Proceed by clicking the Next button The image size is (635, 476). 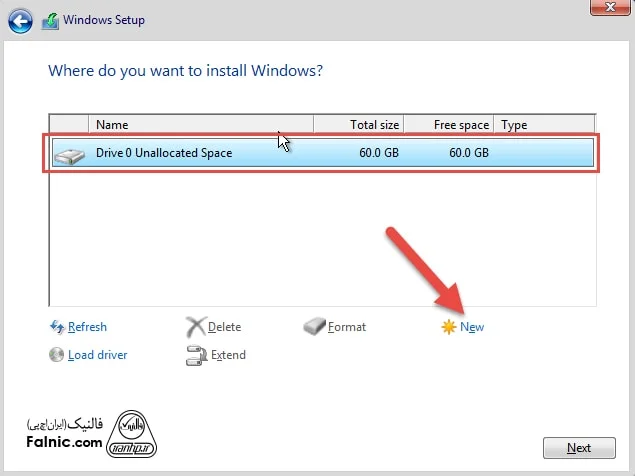point(578,448)
